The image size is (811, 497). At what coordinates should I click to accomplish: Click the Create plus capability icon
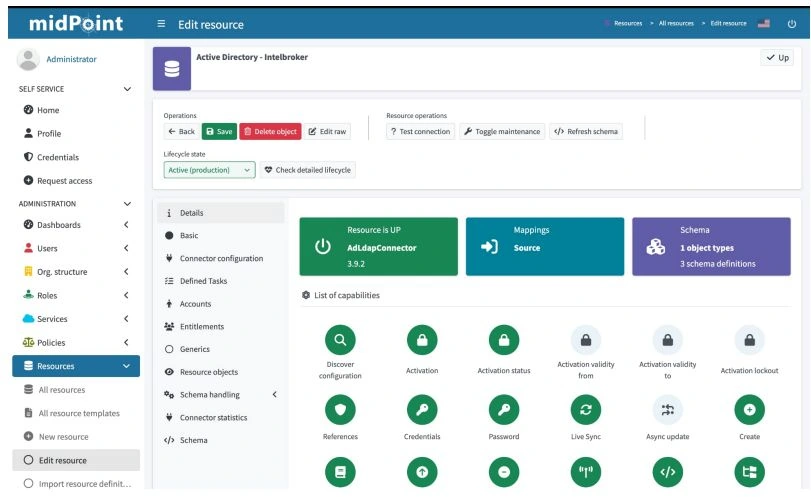749,410
